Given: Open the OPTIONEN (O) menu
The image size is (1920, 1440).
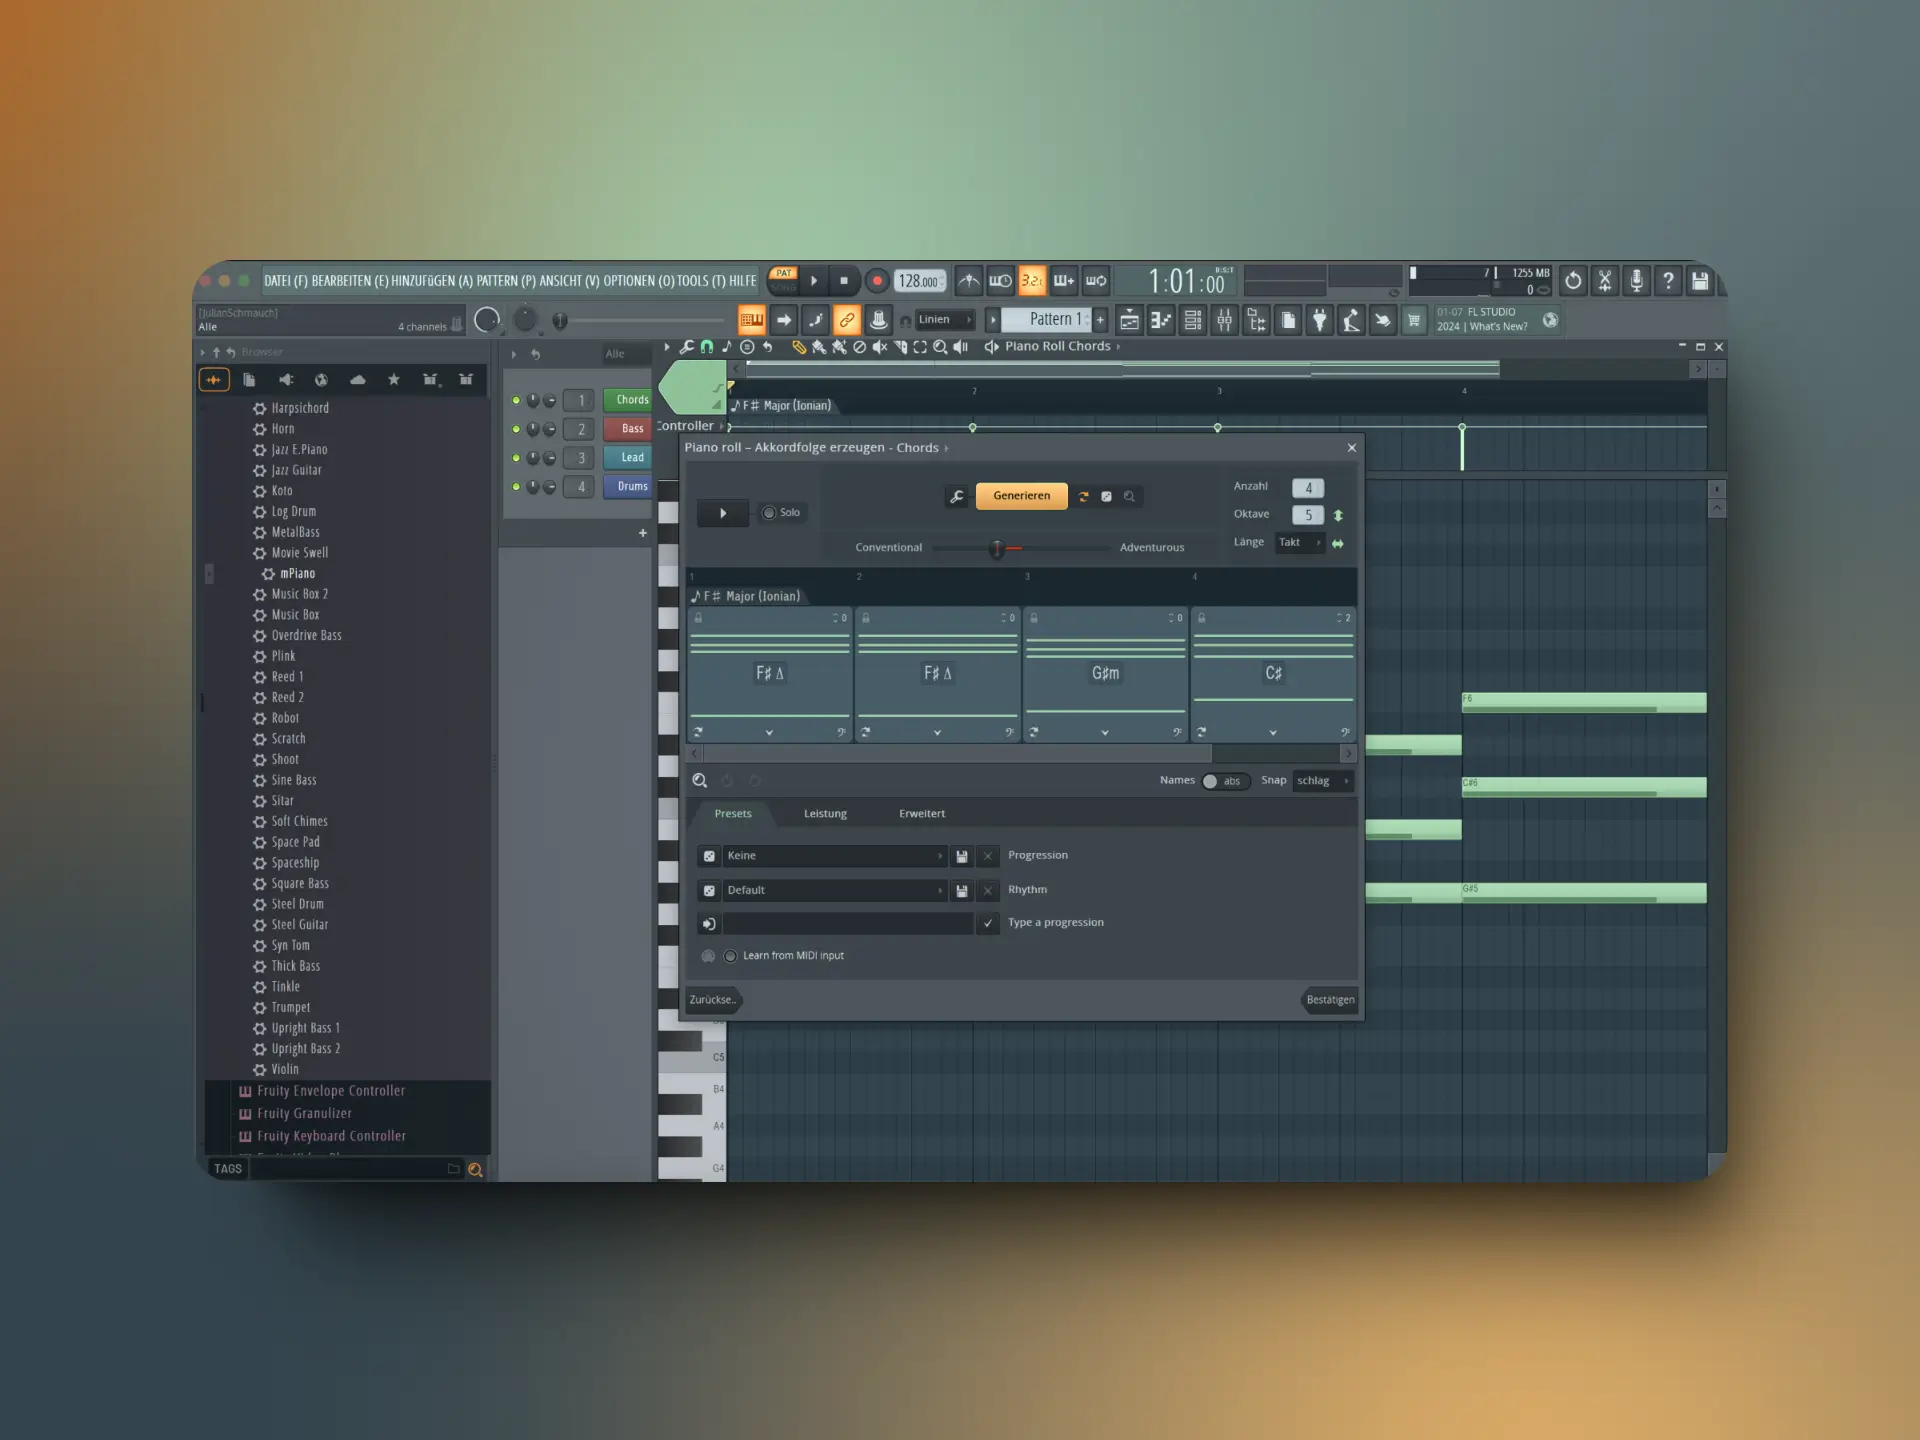Looking at the screenshot, I should (638, 281).
